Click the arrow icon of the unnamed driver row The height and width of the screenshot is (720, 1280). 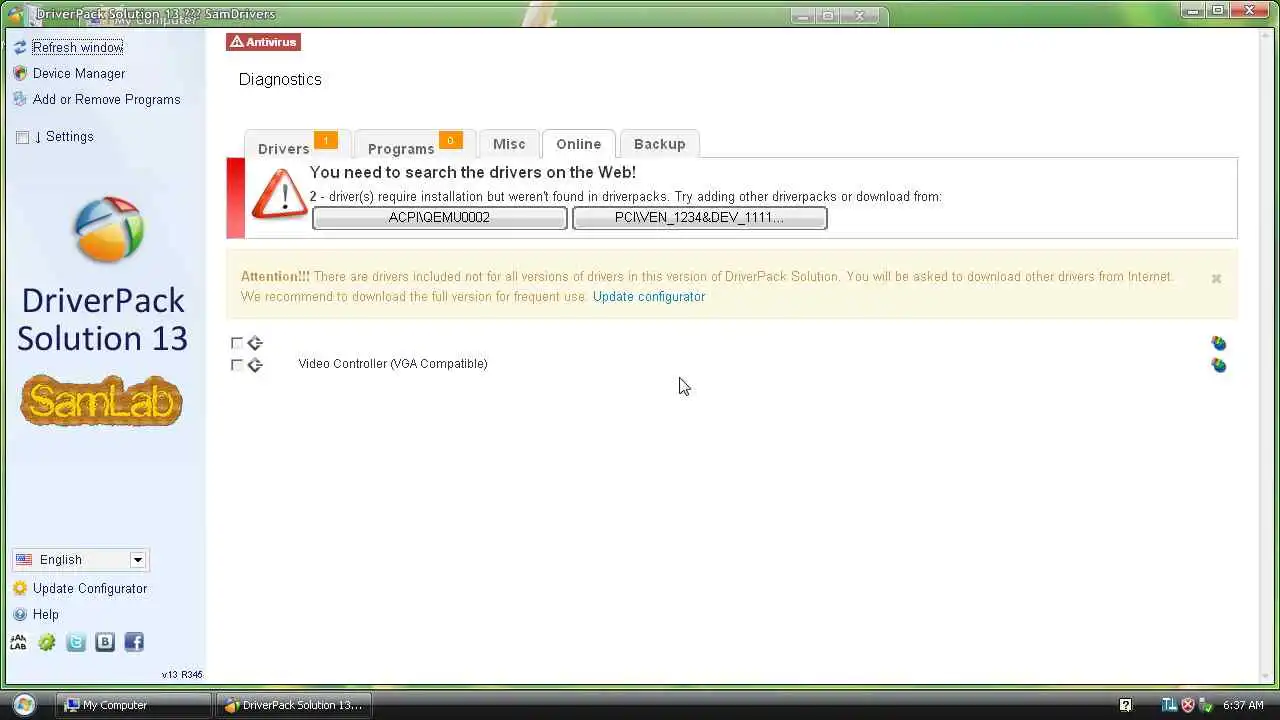(x=255, y=343)
